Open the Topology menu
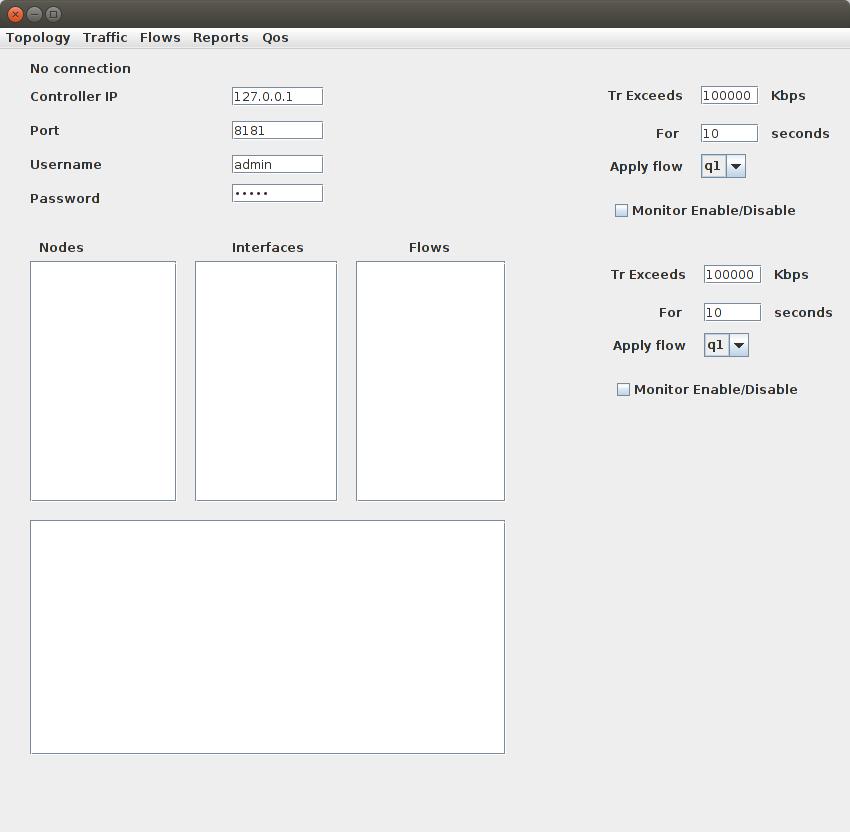 click(x=38, y=37)
